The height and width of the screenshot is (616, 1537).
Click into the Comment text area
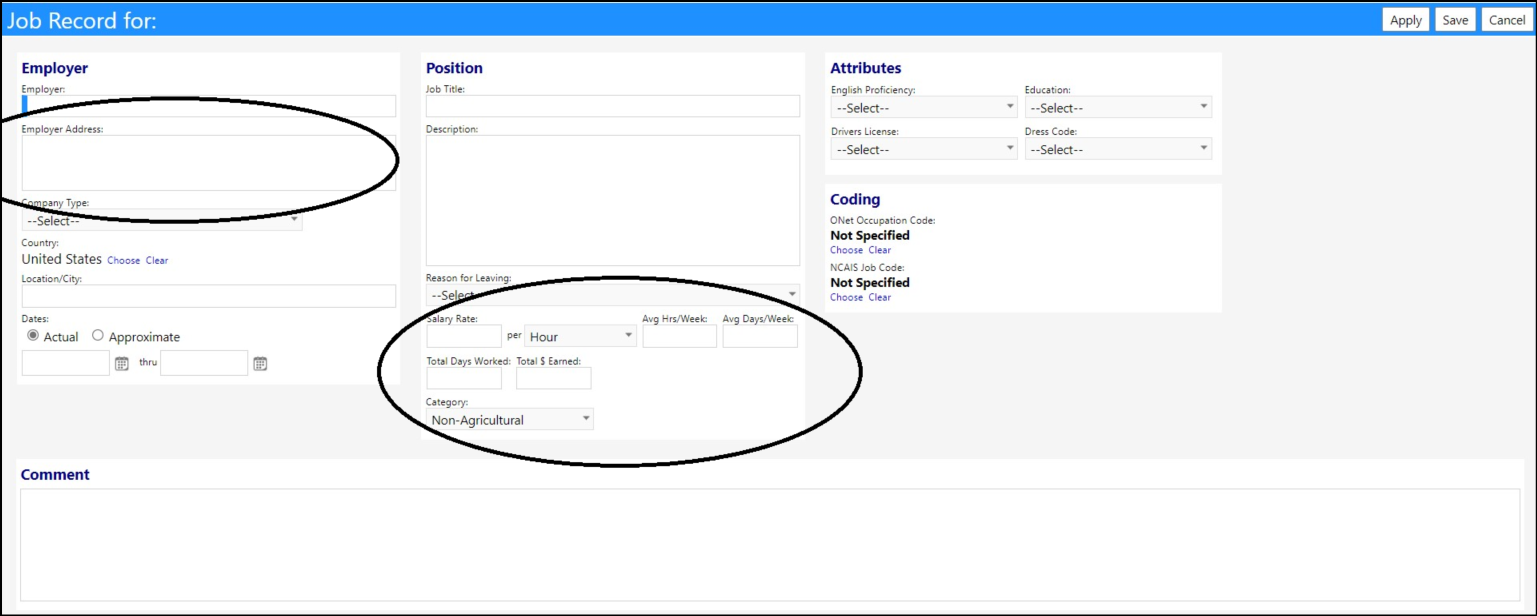770,545
